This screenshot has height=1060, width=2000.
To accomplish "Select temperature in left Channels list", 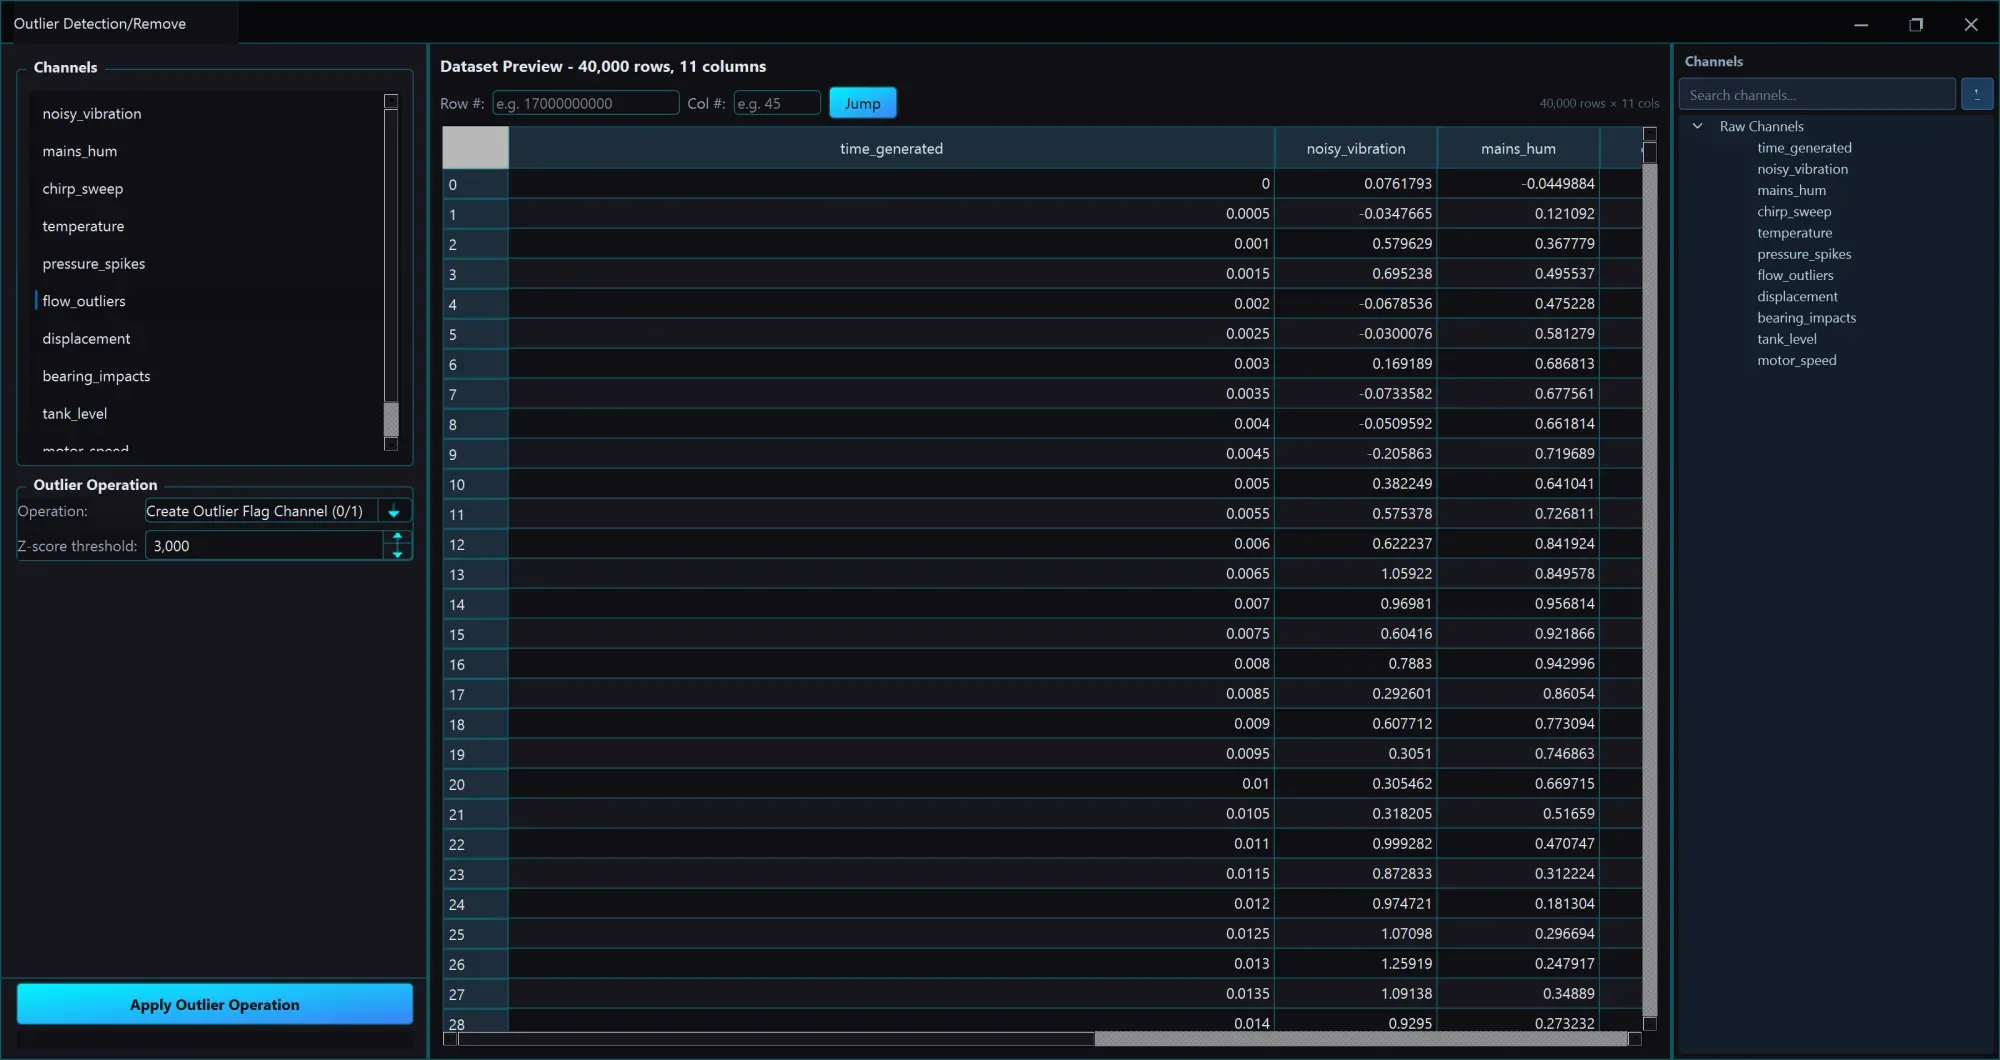I will pos(207,226).
